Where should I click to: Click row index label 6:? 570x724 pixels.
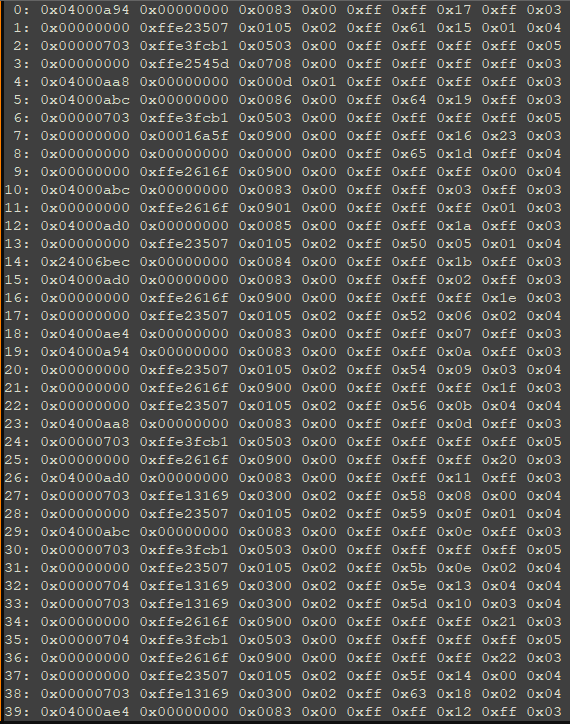coord(21,118)
